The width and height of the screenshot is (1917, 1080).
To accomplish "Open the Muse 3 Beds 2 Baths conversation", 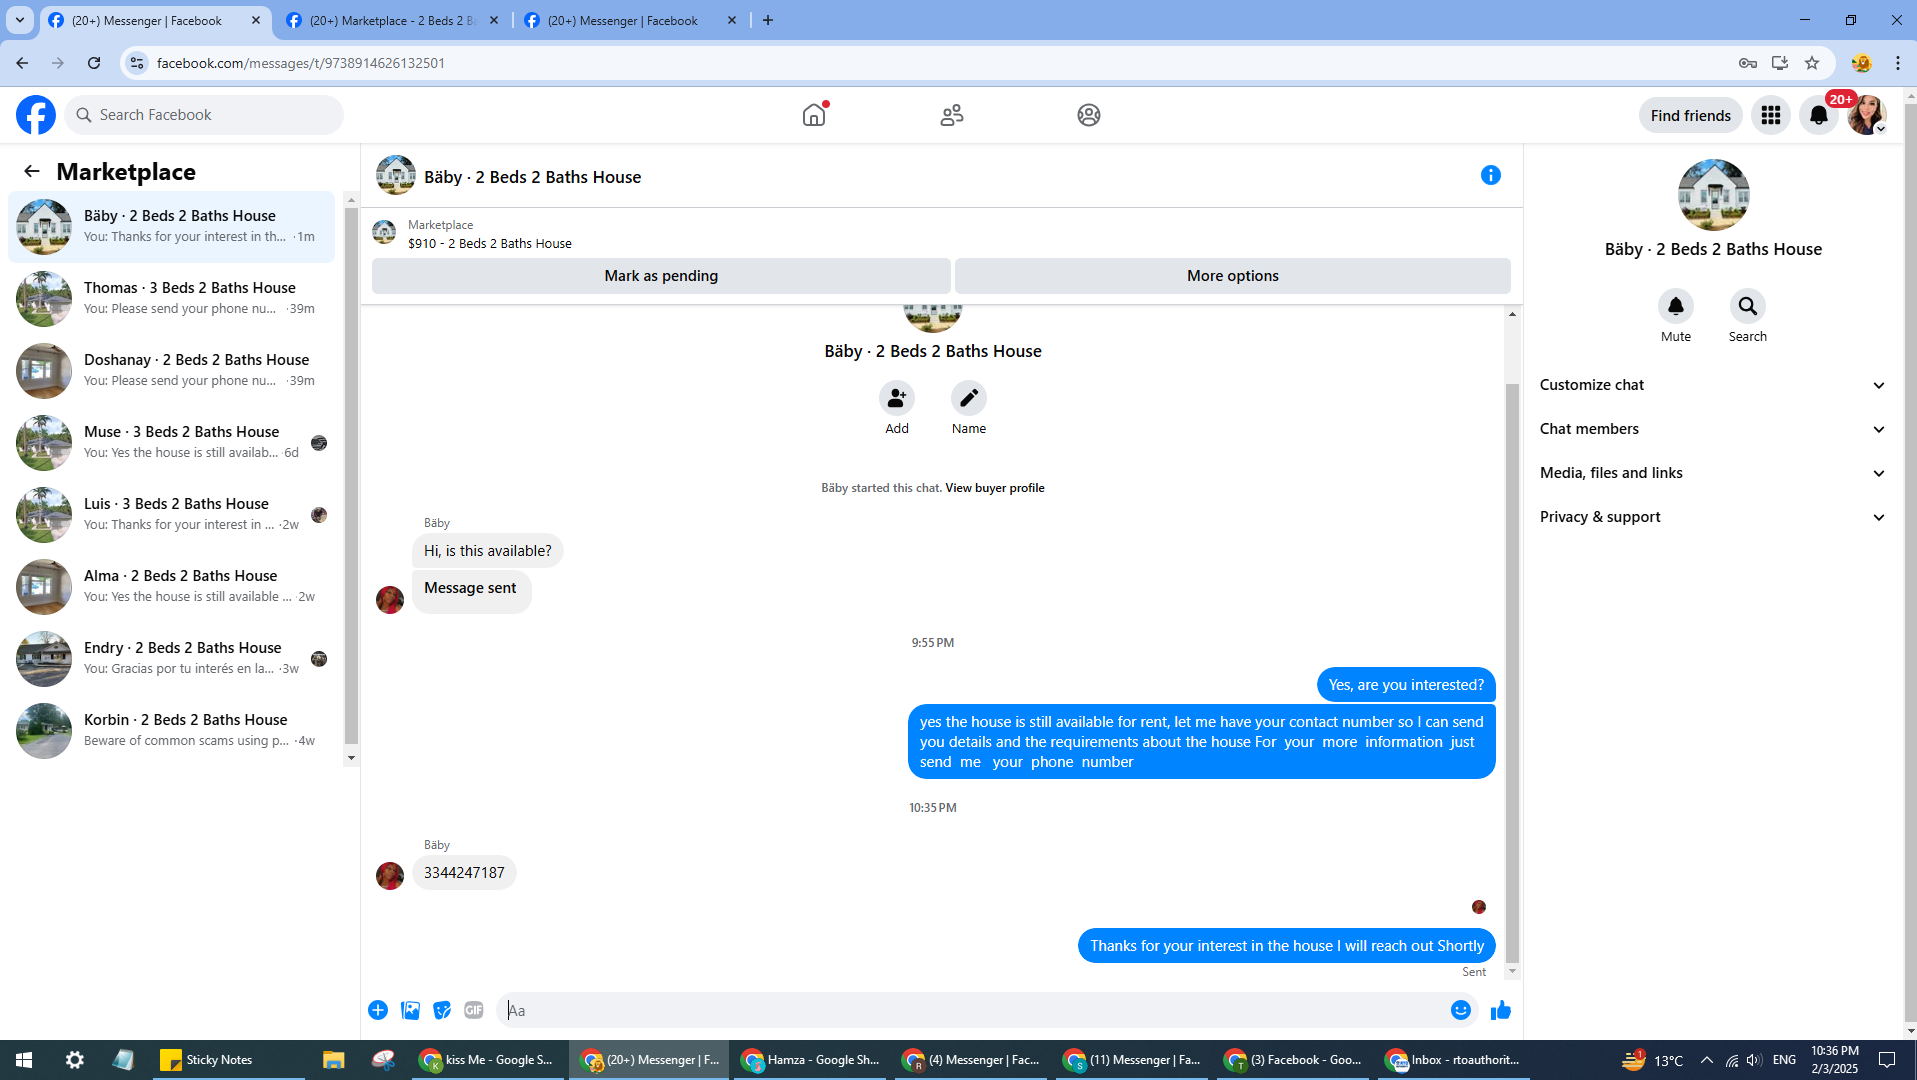I will [x=172, y=443].
